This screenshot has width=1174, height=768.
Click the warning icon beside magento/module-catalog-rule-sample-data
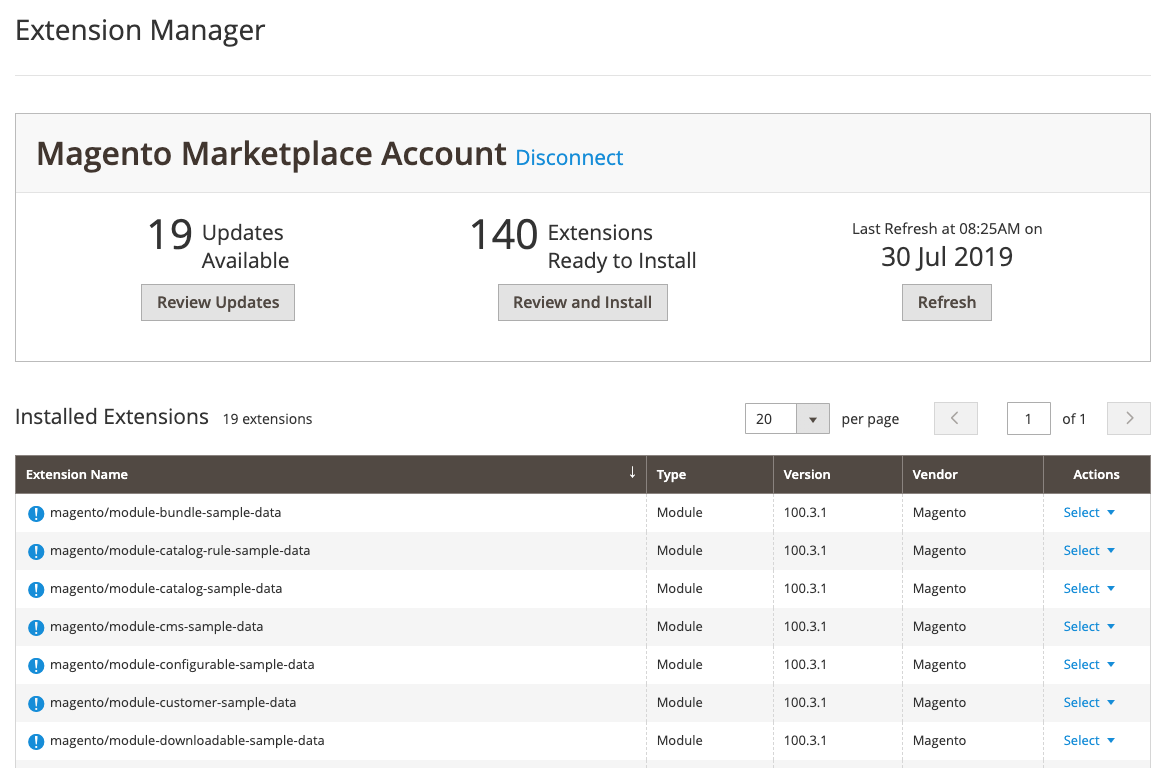click(x=36, y=550)
